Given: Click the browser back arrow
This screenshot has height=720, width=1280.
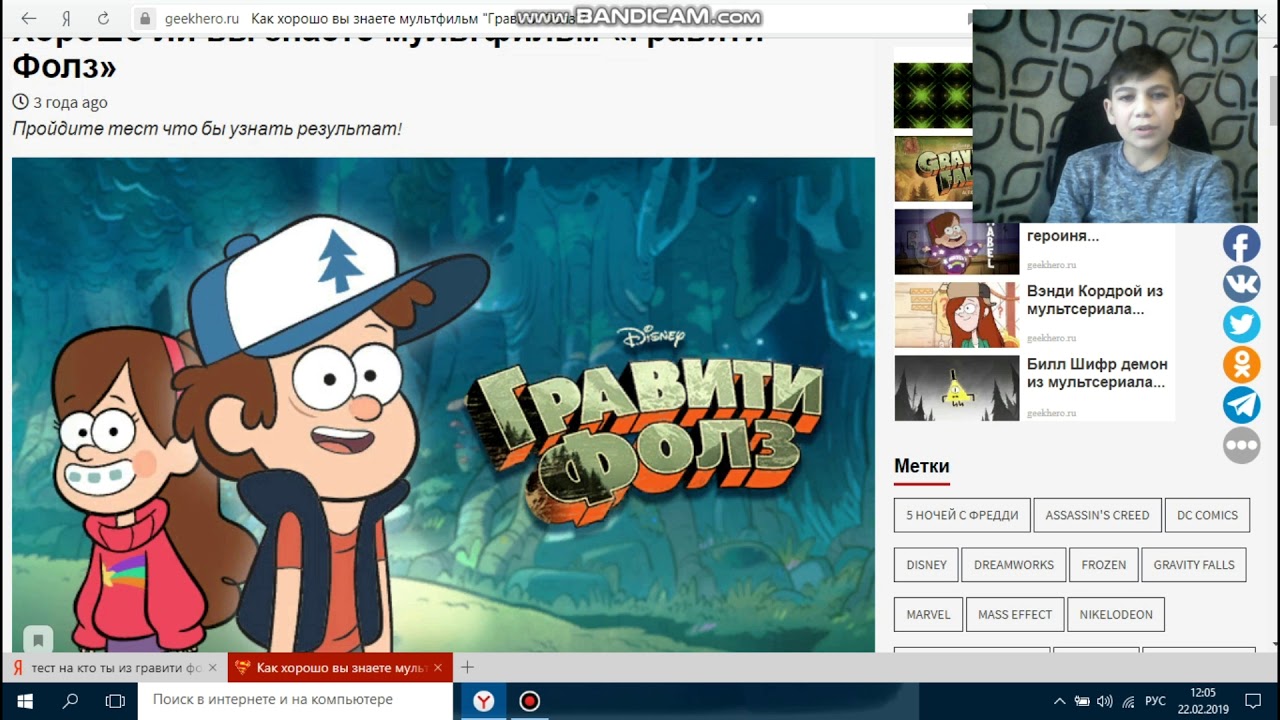Looking at the screenshot, I should [28, 18].
